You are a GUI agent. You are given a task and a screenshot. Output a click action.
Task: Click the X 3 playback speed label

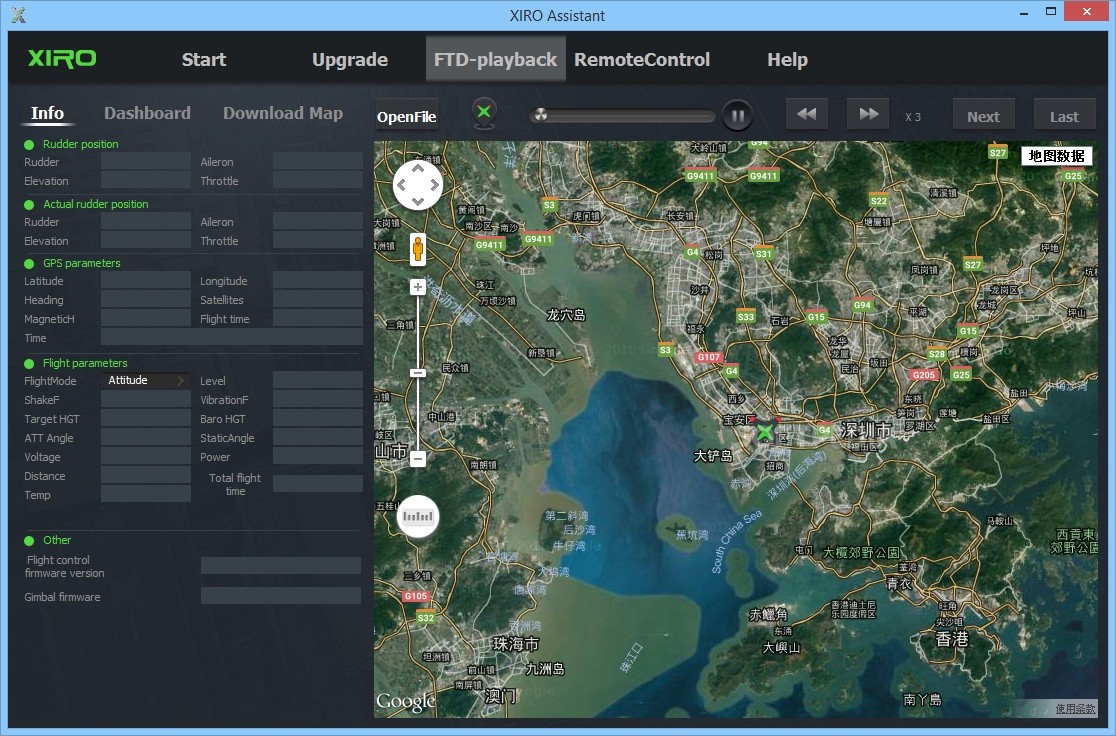[913, 117]
